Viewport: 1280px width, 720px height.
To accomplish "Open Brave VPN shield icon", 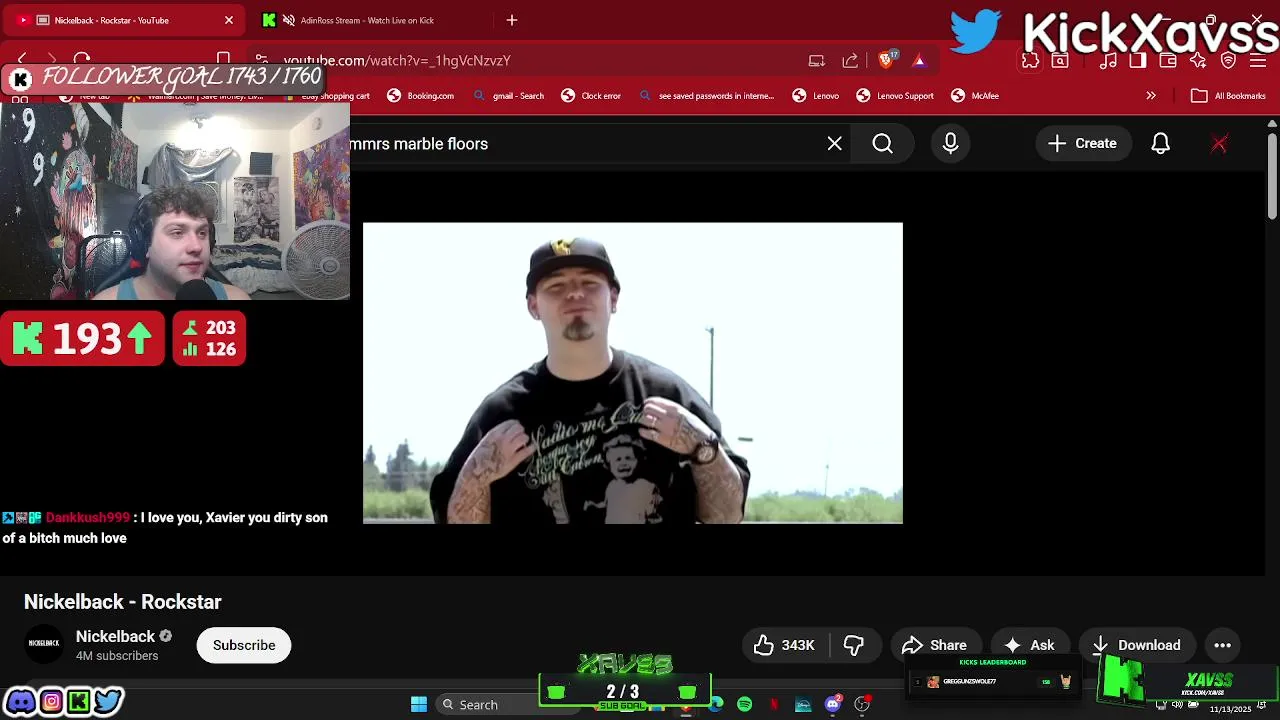I will click(x=1228, y=60).
